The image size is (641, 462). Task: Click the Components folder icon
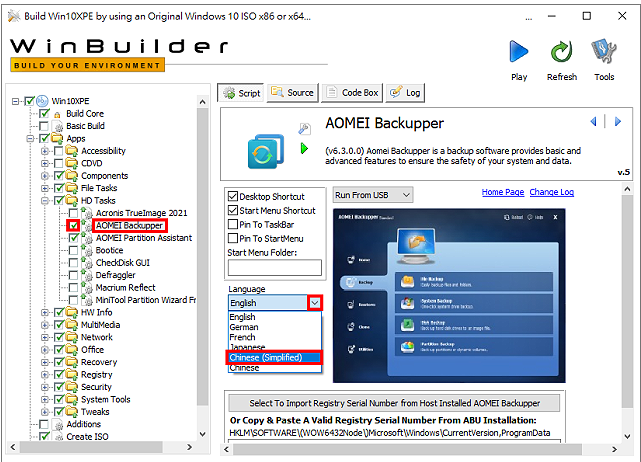coord(72,176)
